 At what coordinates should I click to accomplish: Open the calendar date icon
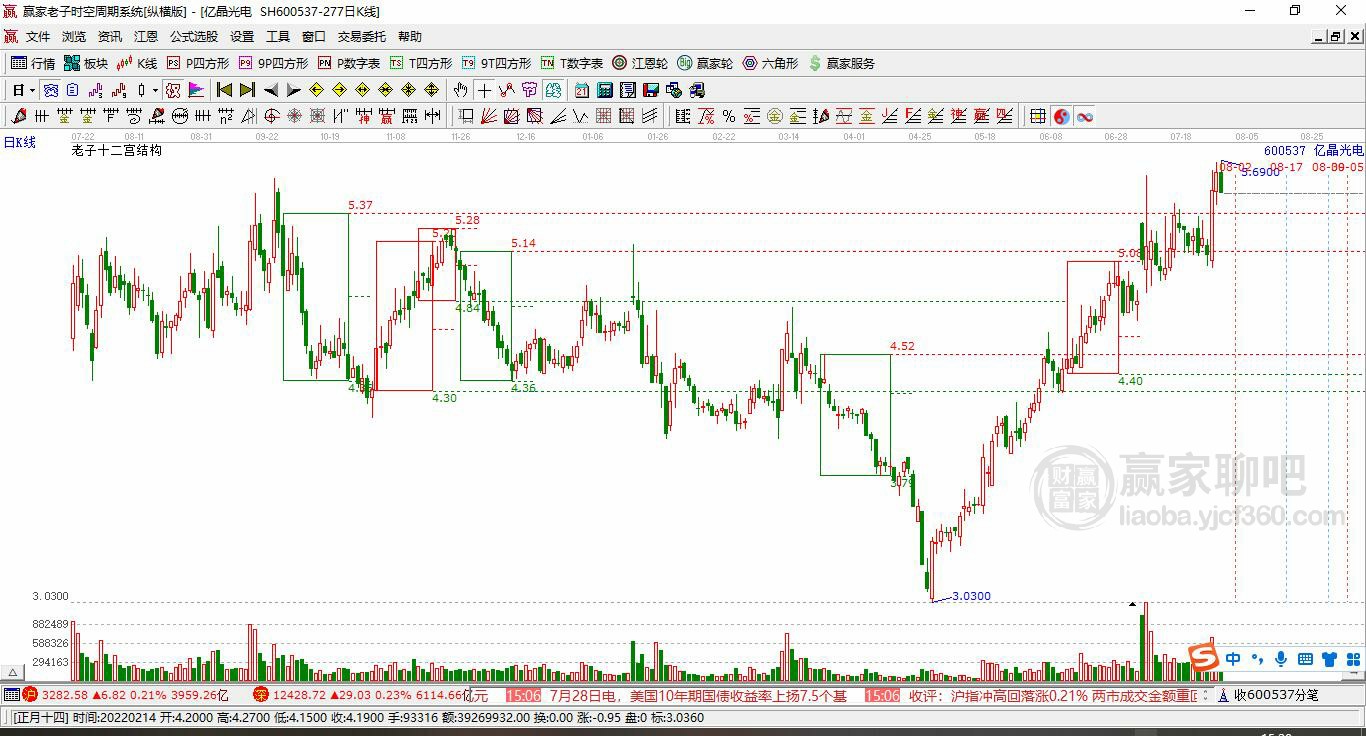581,90
